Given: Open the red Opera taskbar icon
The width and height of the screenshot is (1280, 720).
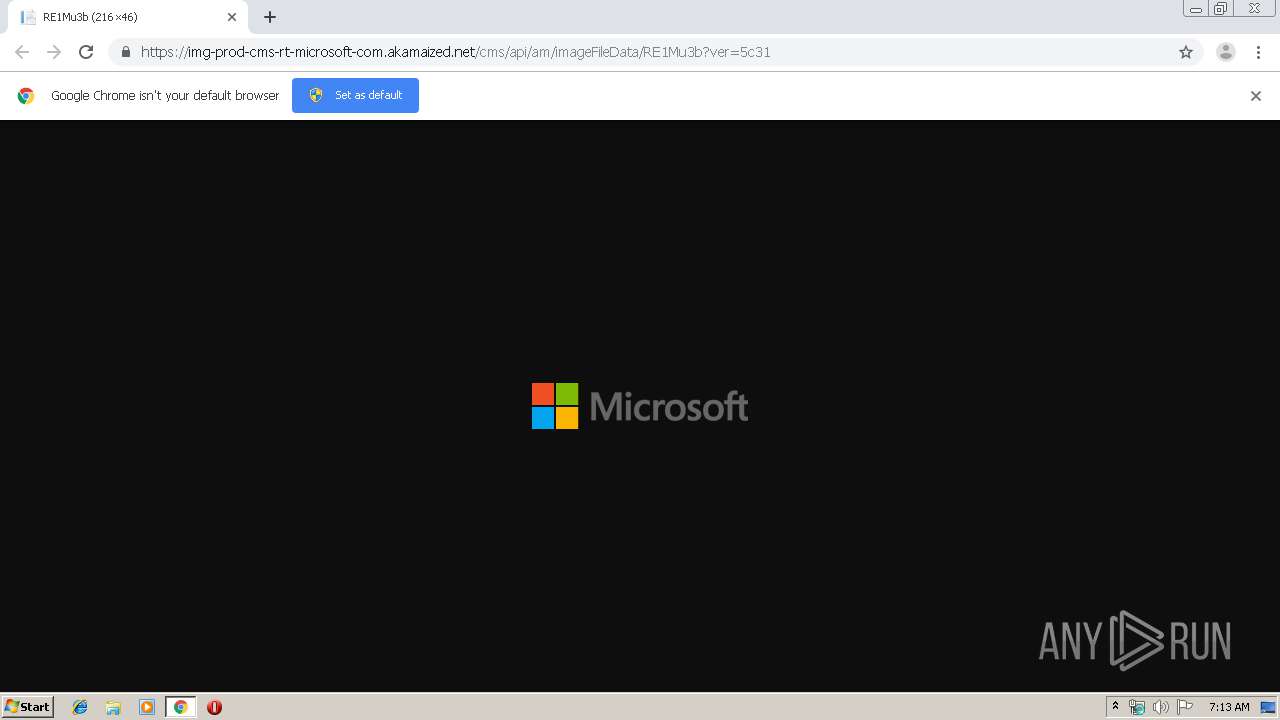Looking at the screenshot, I should pyautogui.click(x=214, y=707).
